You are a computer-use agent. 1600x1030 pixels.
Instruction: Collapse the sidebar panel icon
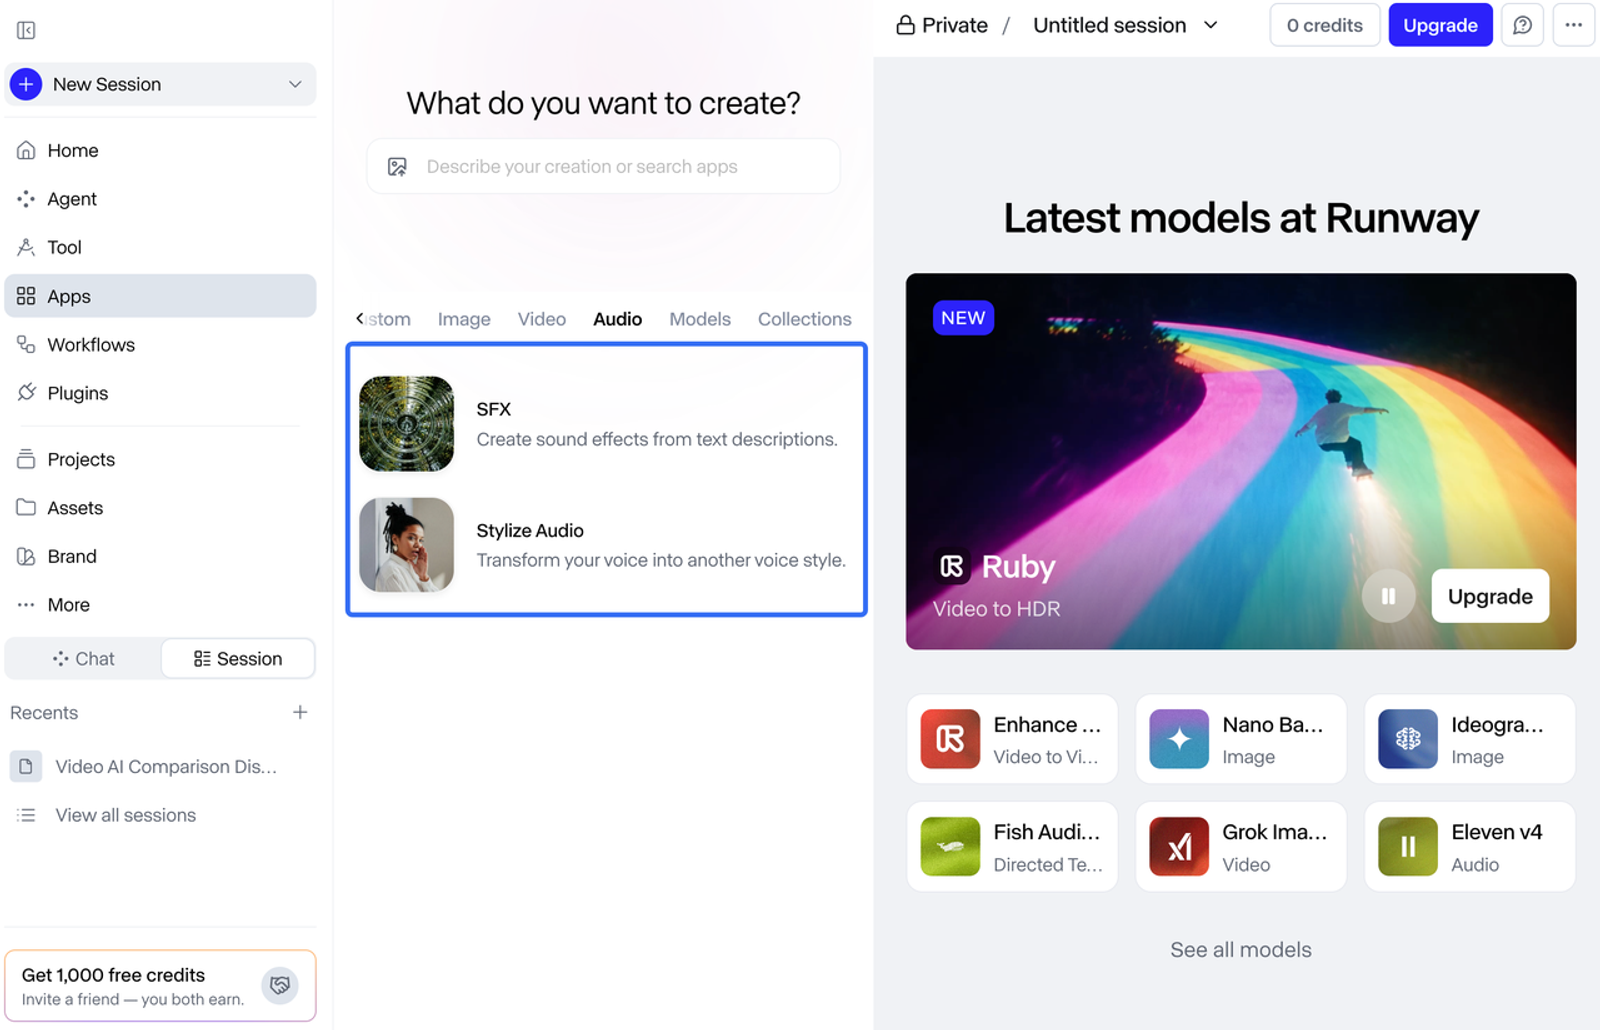(x=26, y=30)
